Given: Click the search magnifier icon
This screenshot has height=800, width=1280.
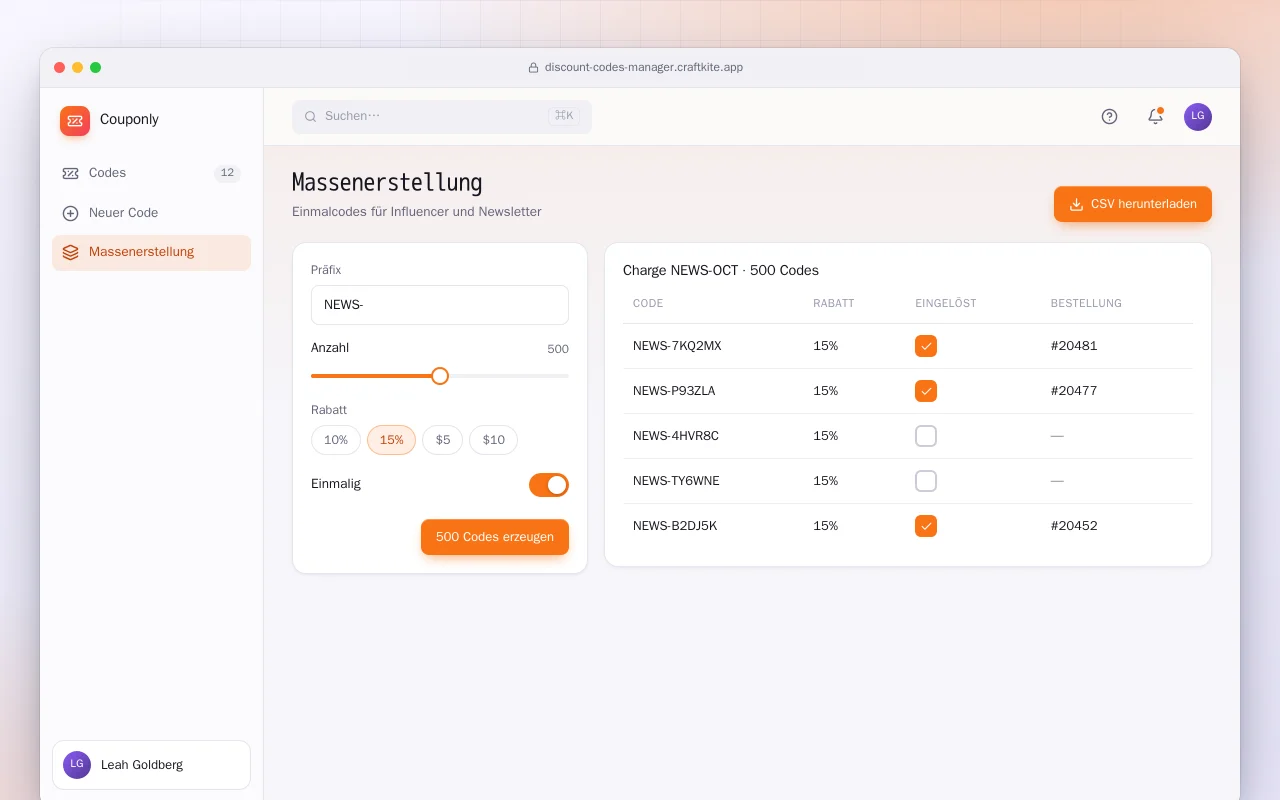Looking at the screenshot, I should 311,116.
